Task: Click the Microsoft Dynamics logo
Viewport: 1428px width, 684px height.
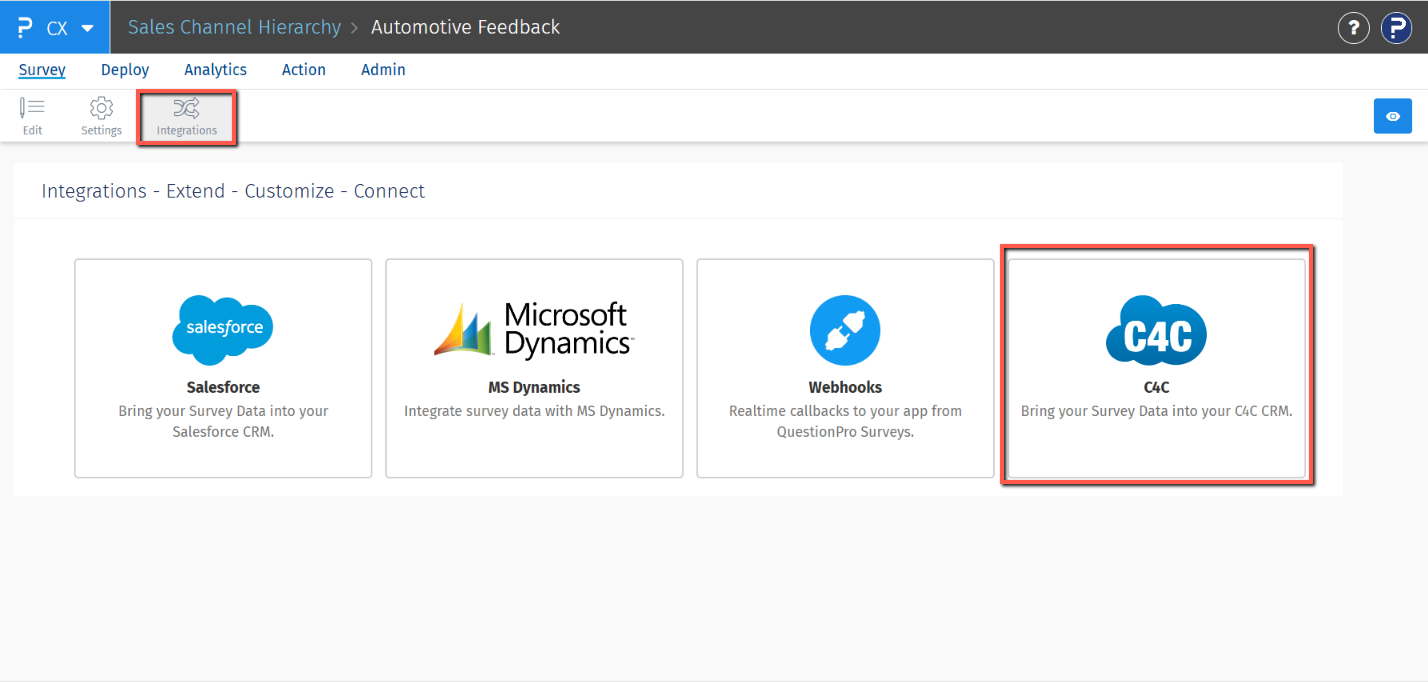Action: coord(534,329)
